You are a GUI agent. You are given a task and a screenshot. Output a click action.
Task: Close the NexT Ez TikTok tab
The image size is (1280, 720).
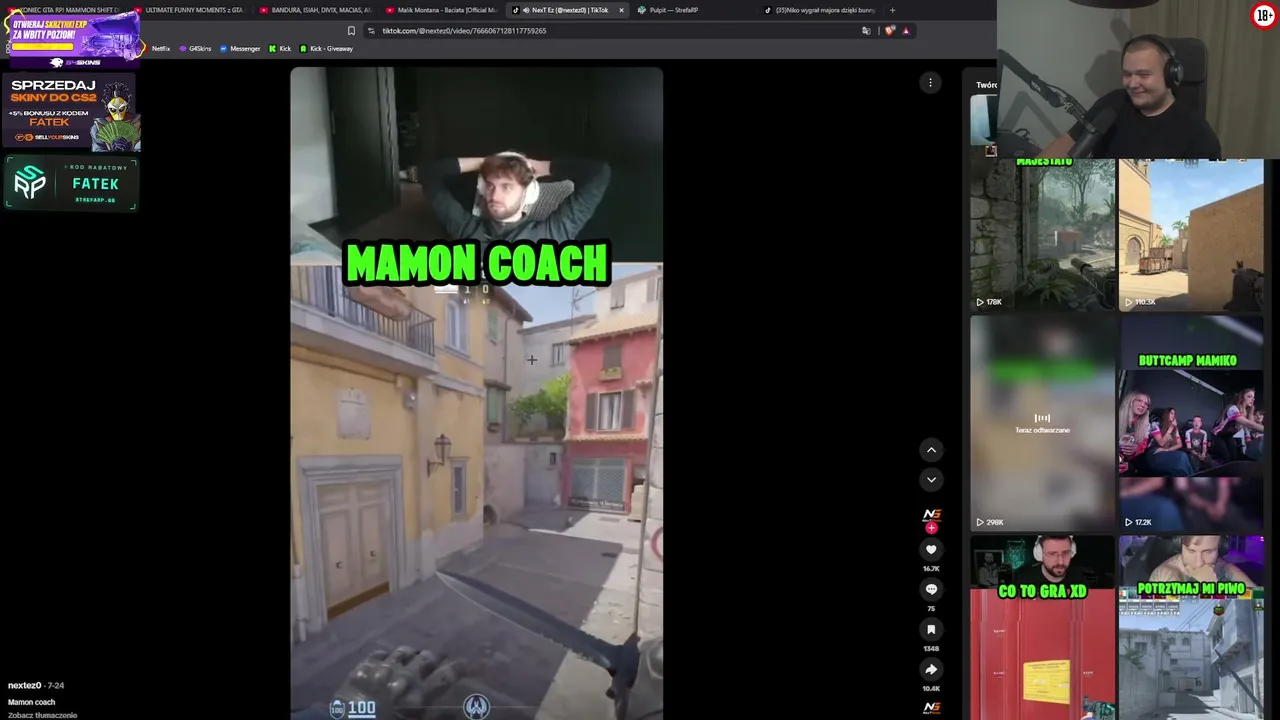(621, 10)
